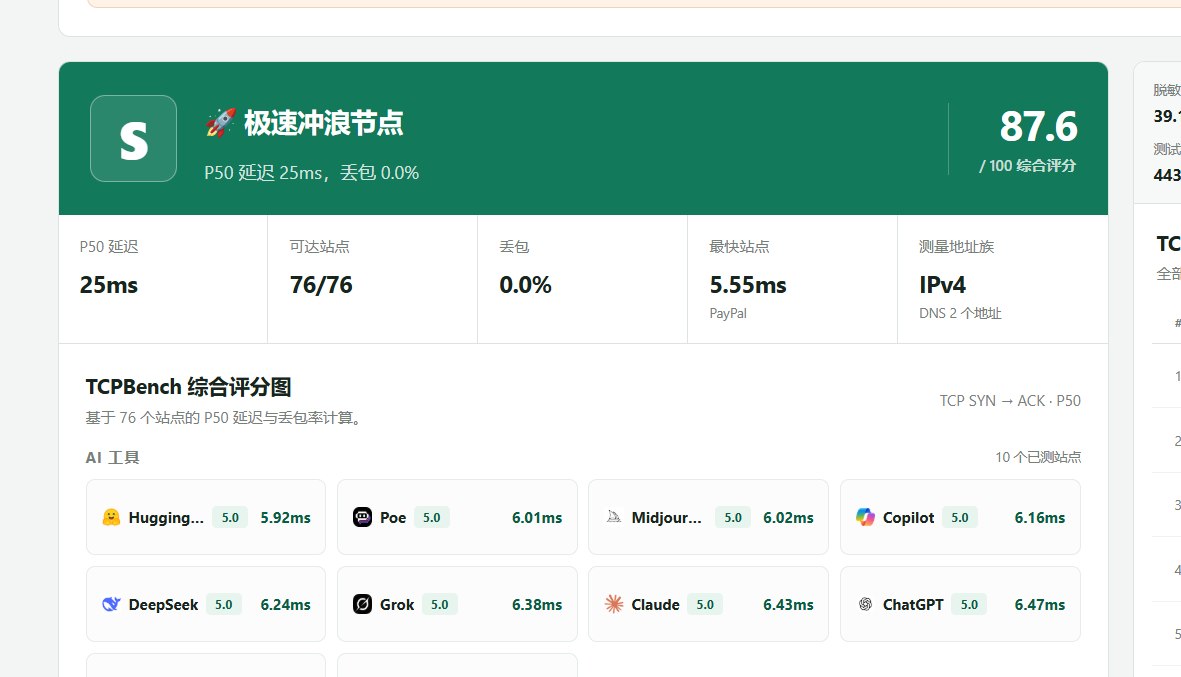Click Hugging Face 5.92ms latency value
This screenshot has width=1181, height=677.
click(x=285, y=517)
